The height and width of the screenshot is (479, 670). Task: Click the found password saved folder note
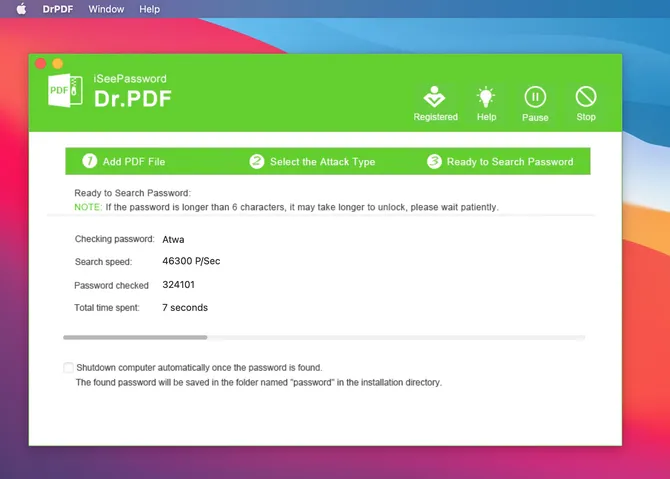pyautogui.click(x=259, y=382)
